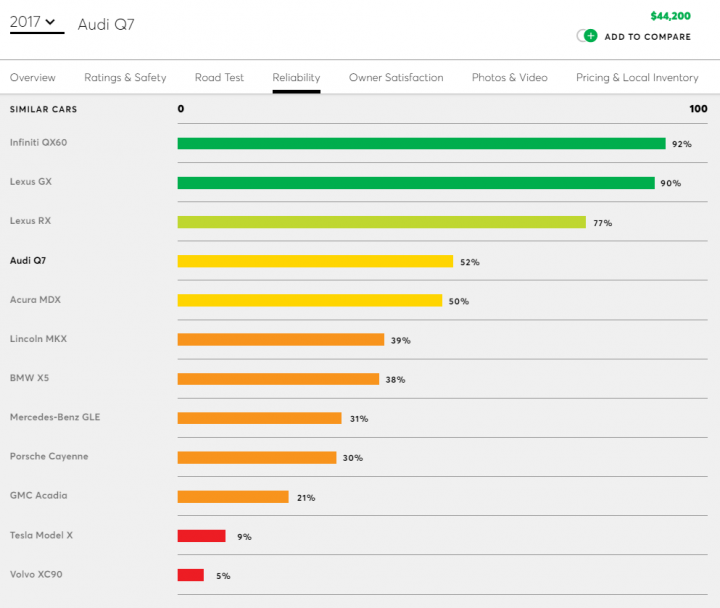Go to the Road Test tab

tap(219, 78)
